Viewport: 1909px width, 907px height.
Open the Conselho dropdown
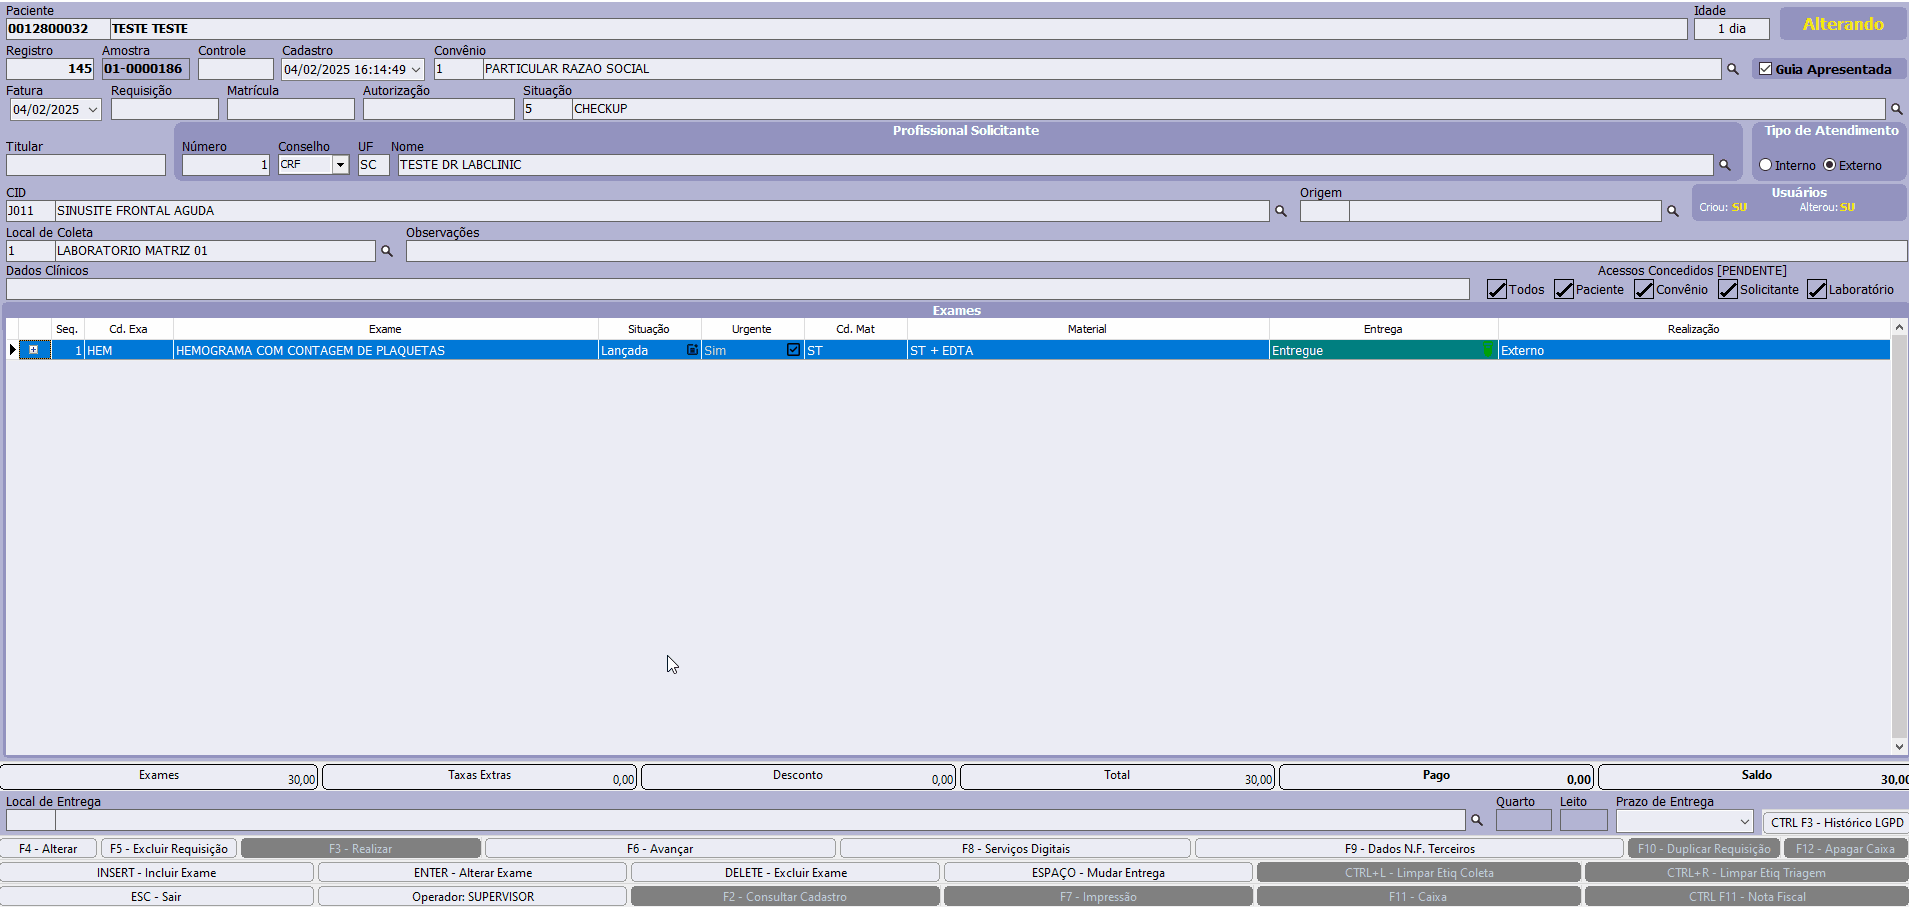[340, 165]
